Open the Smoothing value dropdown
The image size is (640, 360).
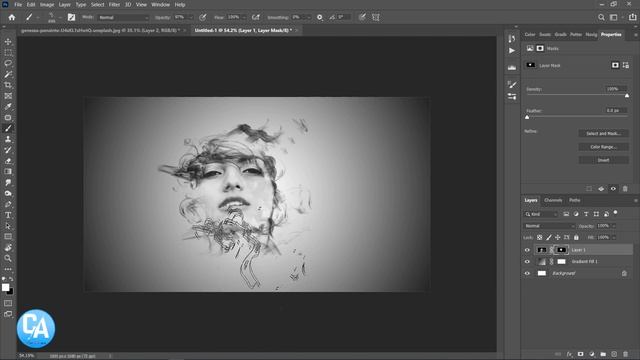tap(308, 18)
